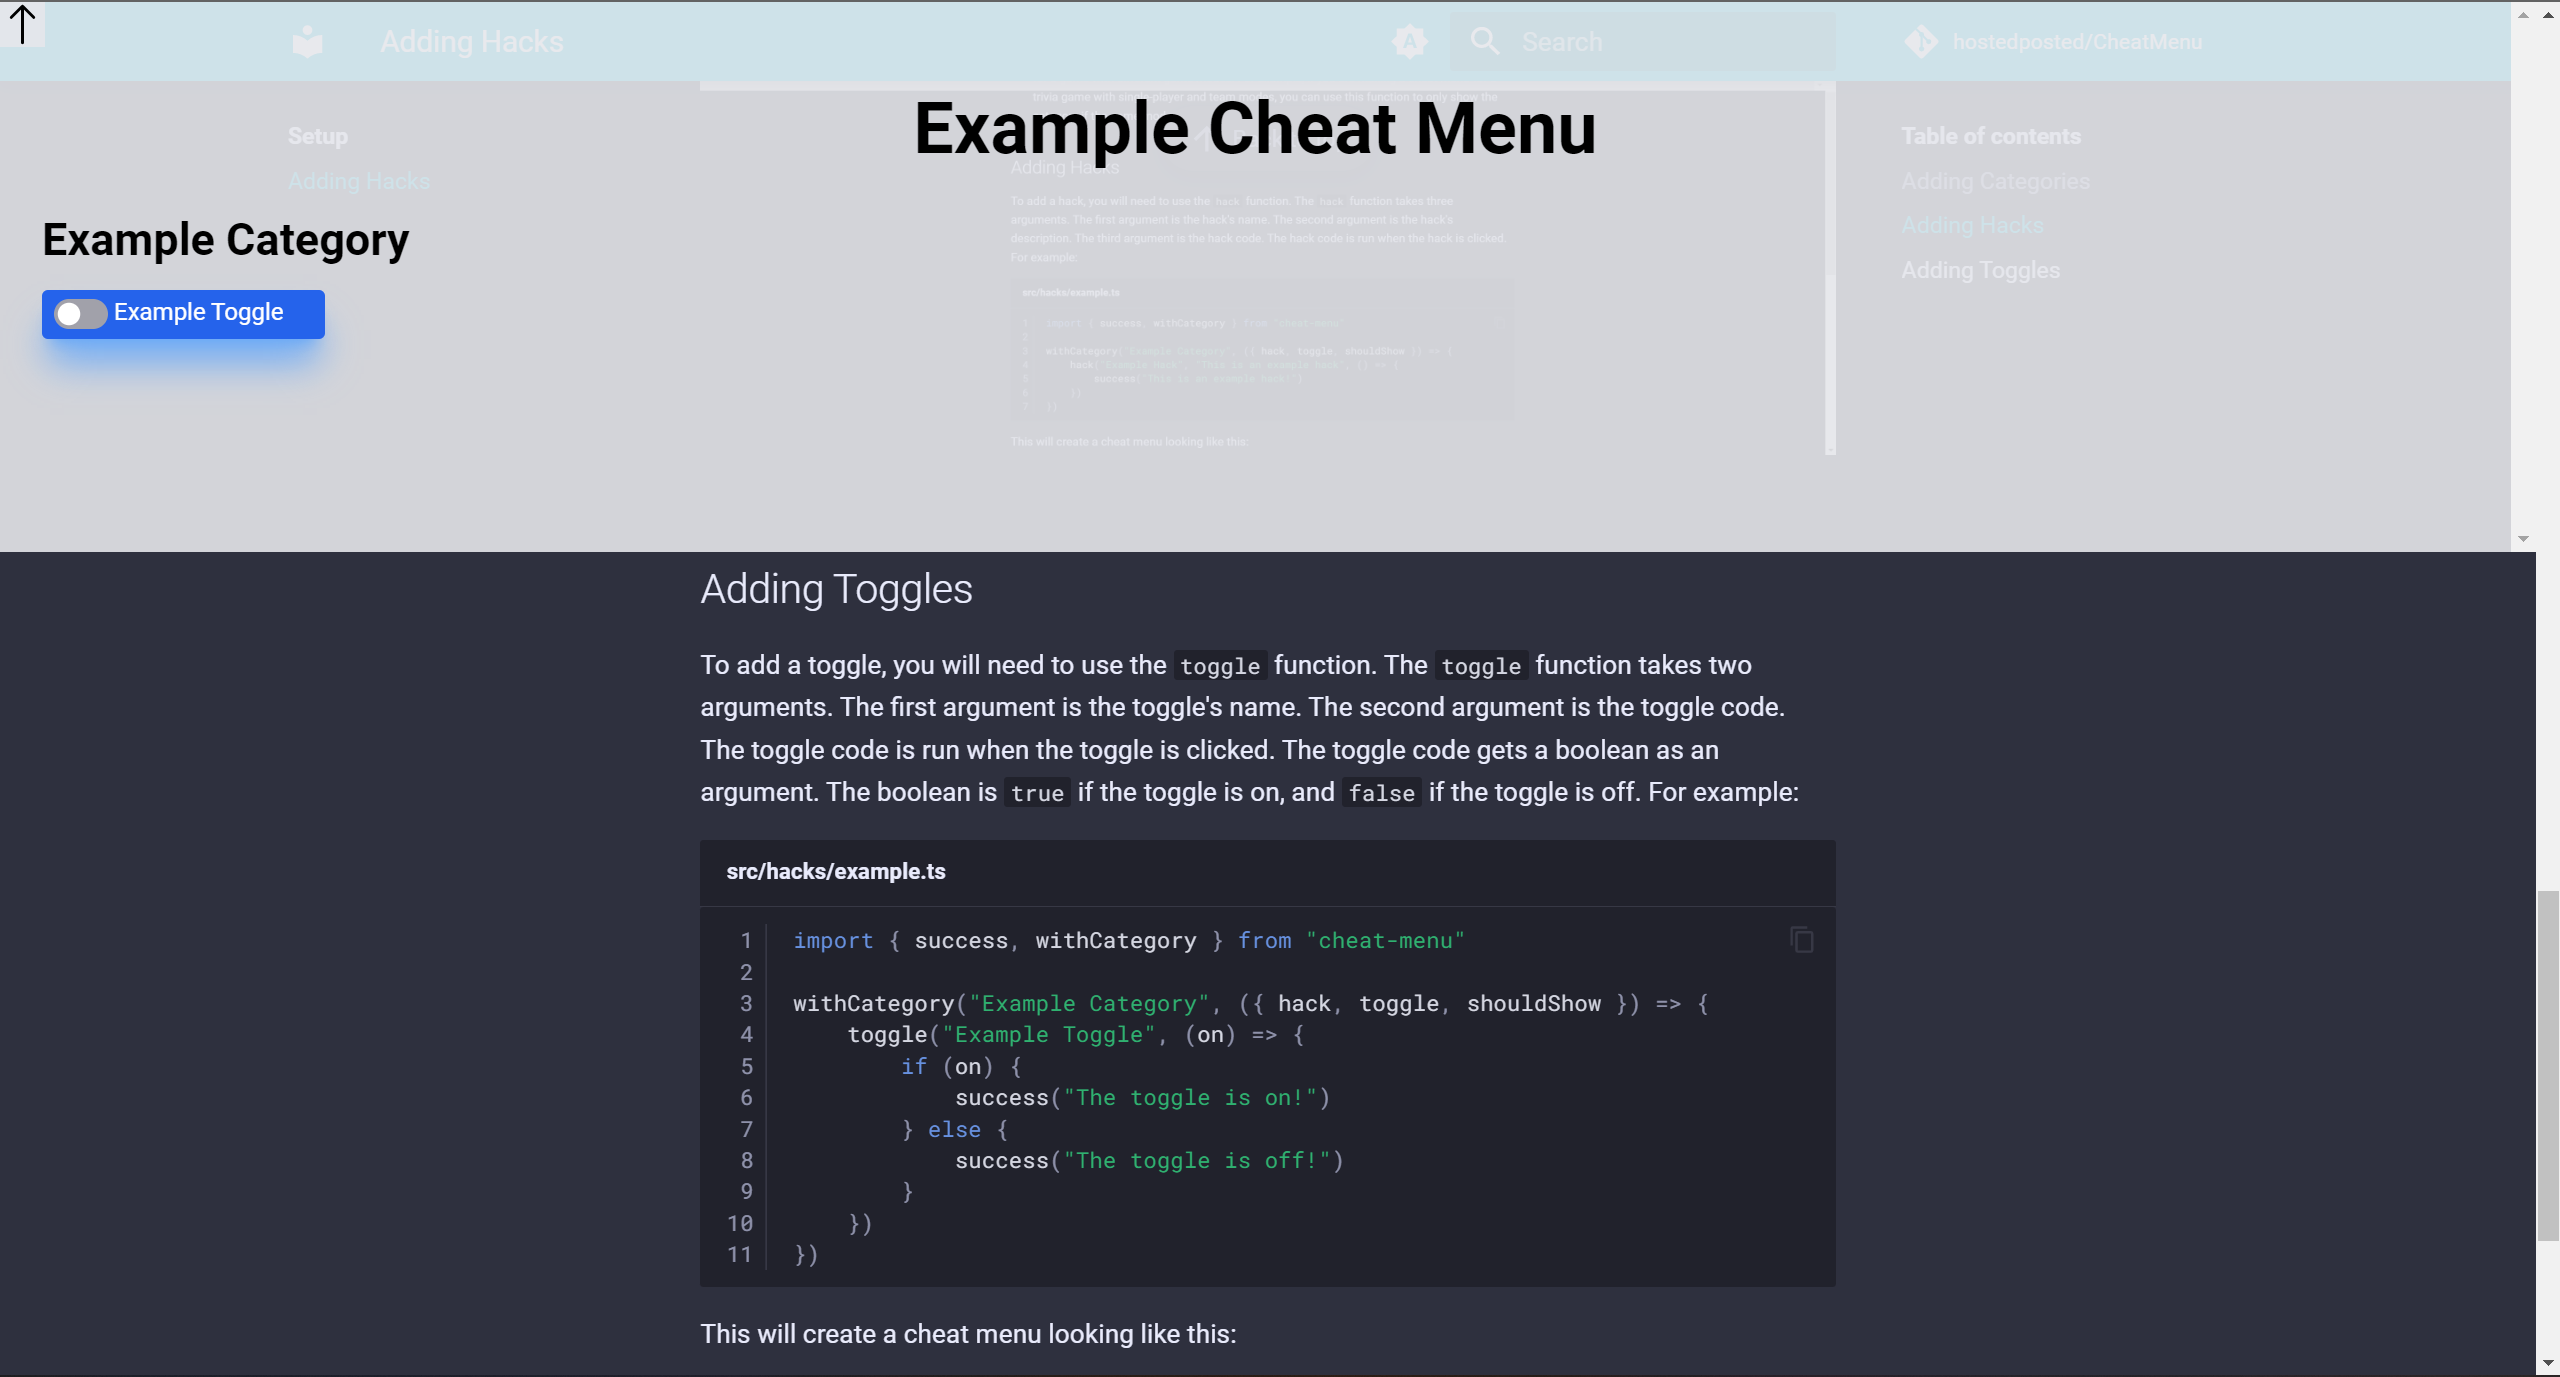Copy code with the clipboard icon
This screenshot has width=2560, height=1377.
(1802, 940)
